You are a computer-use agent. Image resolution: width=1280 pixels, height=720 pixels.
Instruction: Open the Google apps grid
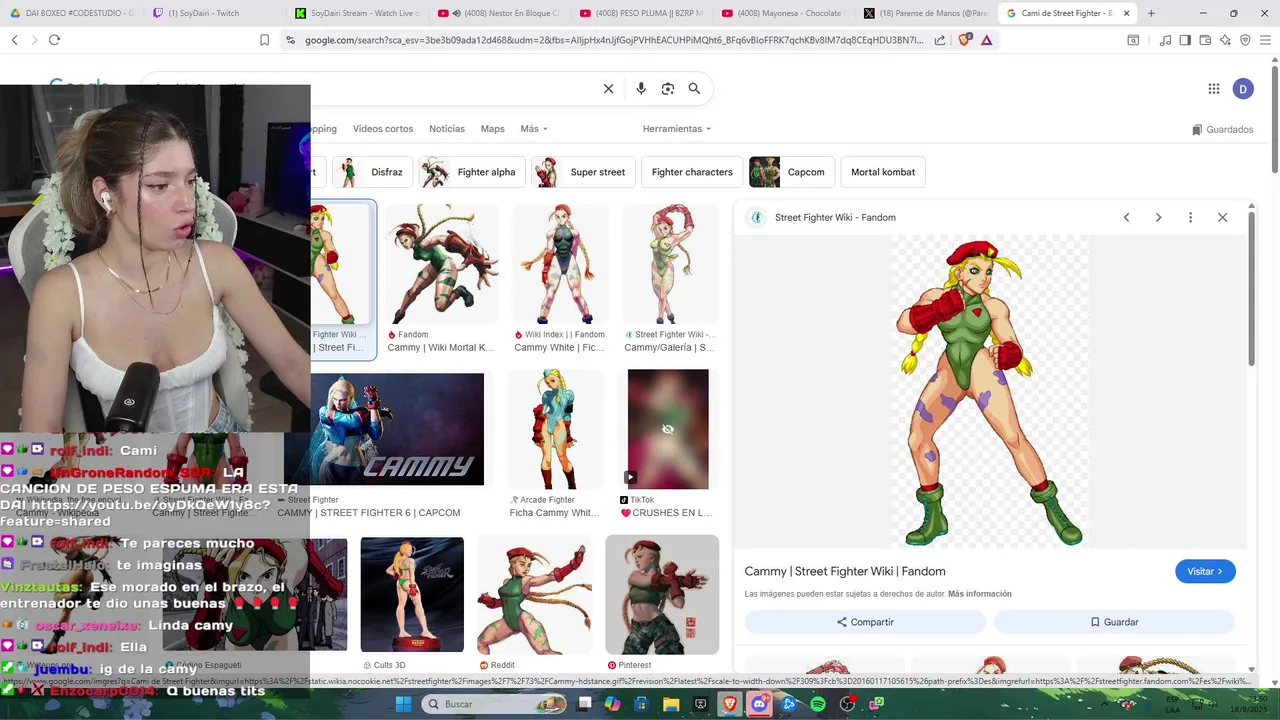click(1214, 89)
